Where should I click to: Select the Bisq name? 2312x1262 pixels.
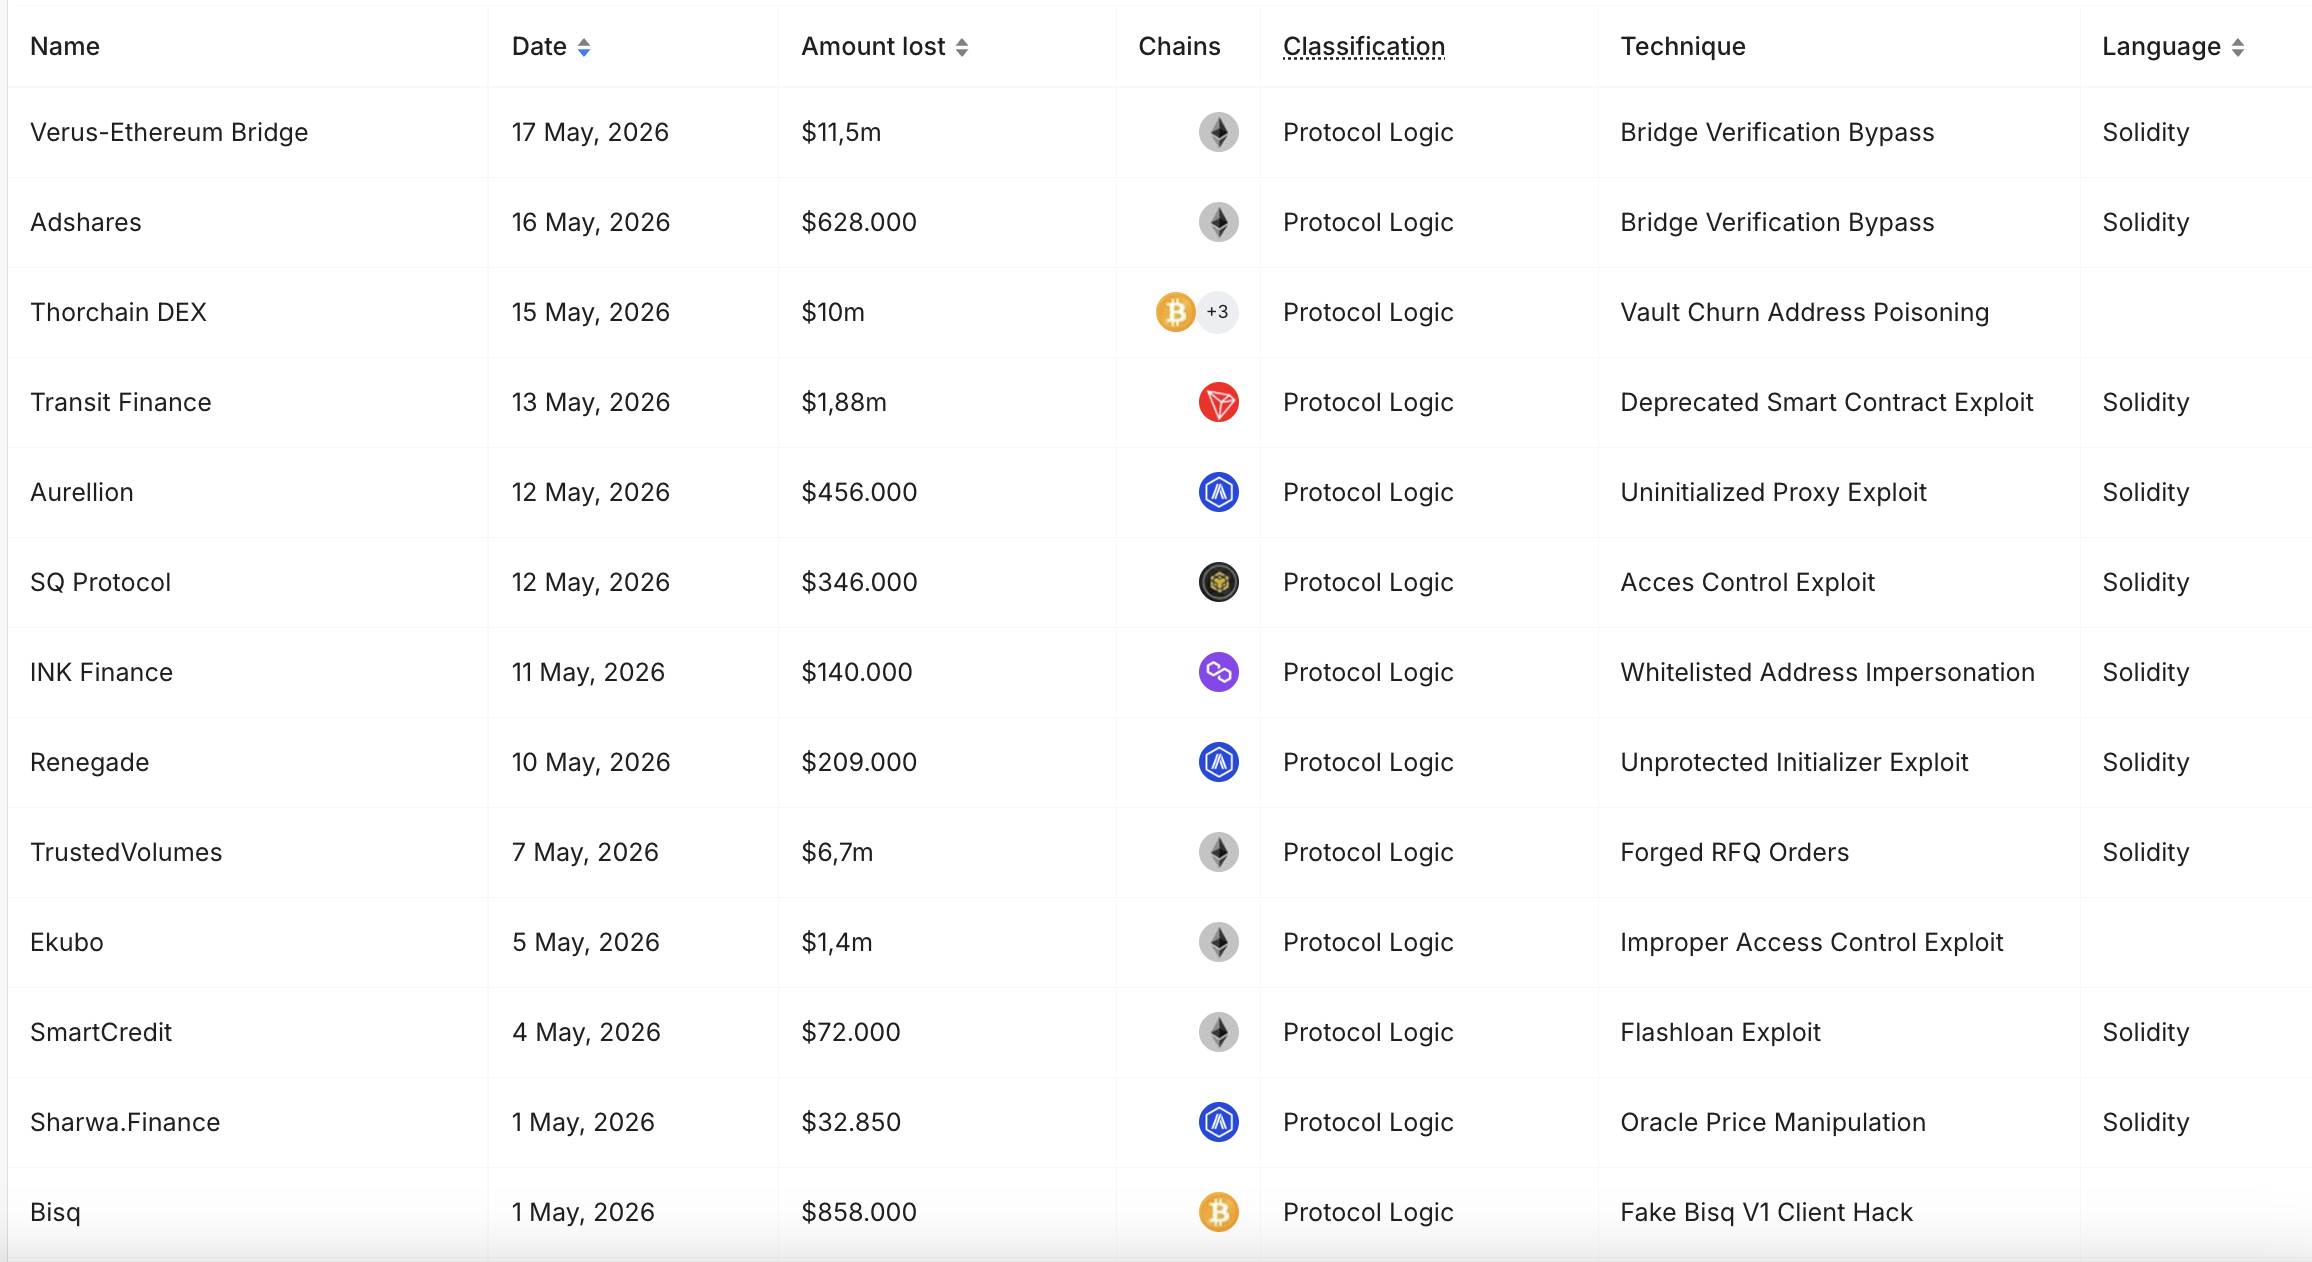55,1212
